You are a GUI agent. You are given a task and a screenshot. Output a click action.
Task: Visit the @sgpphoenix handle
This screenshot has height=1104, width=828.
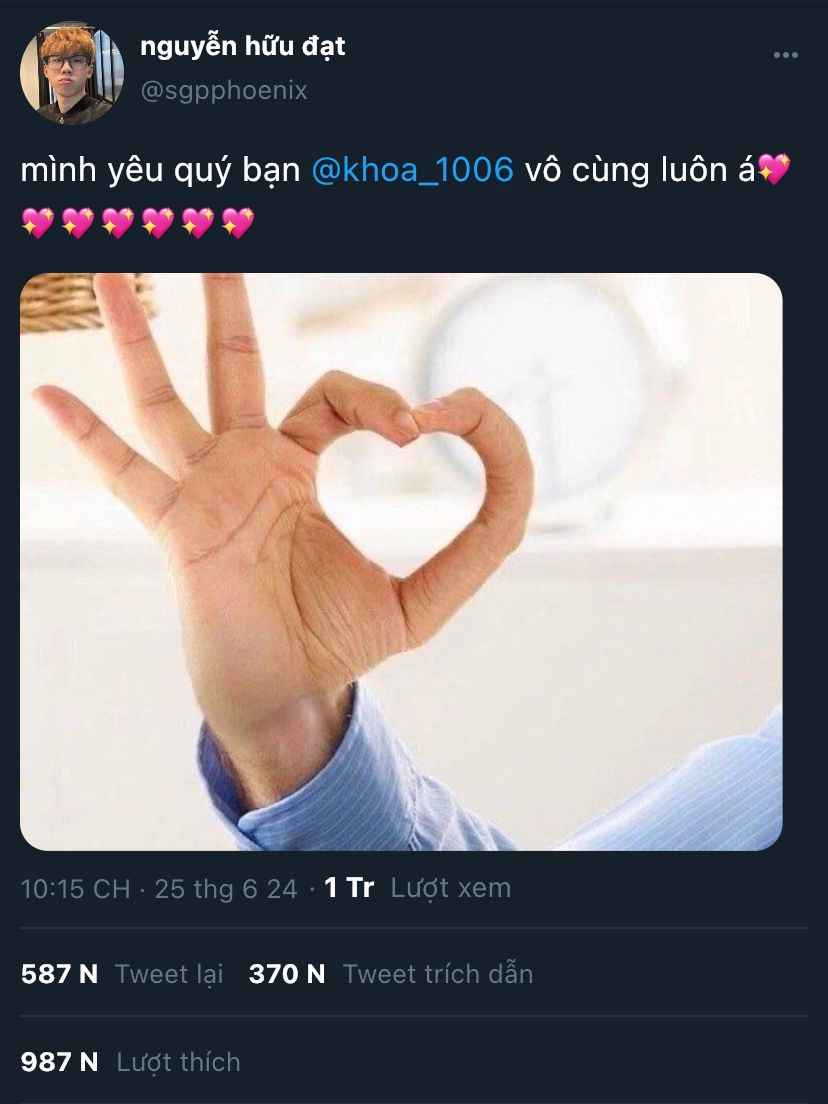(x=224, y=91)
